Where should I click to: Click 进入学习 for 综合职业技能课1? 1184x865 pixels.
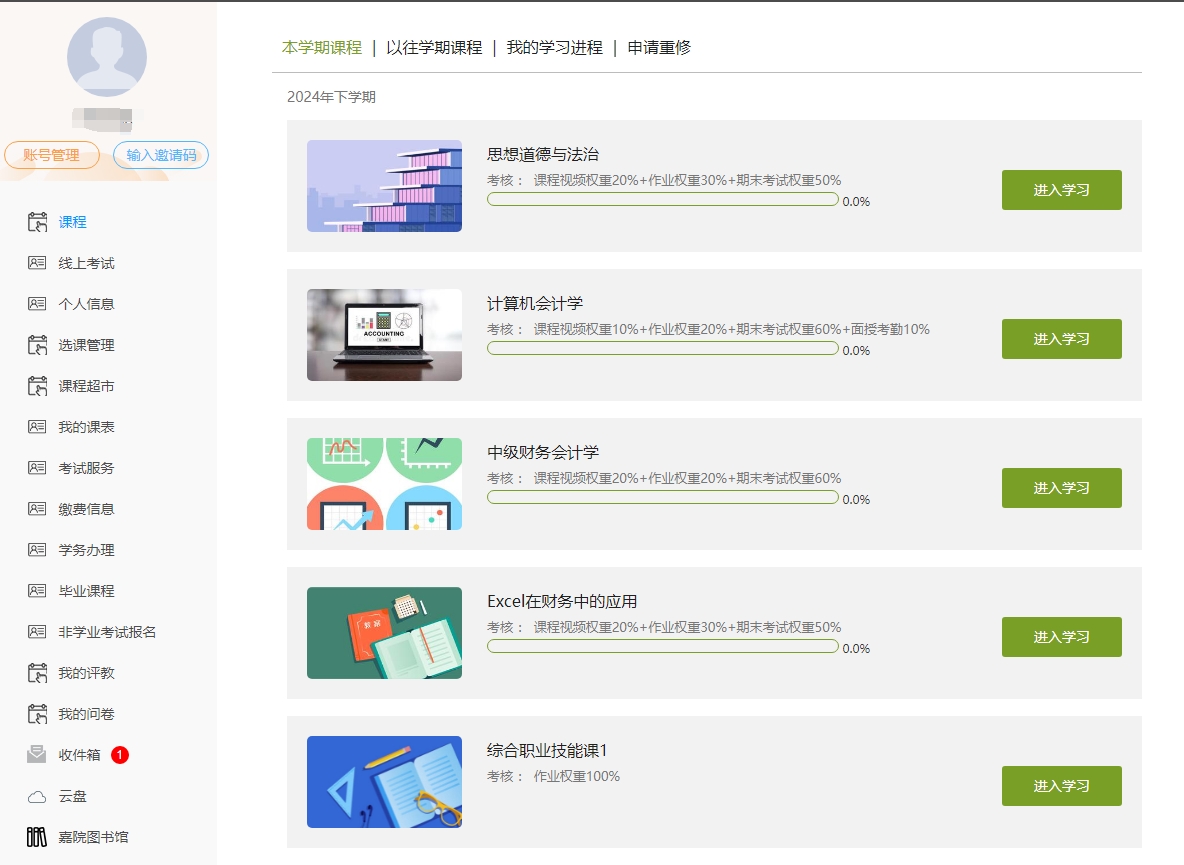click(1061, 786)
